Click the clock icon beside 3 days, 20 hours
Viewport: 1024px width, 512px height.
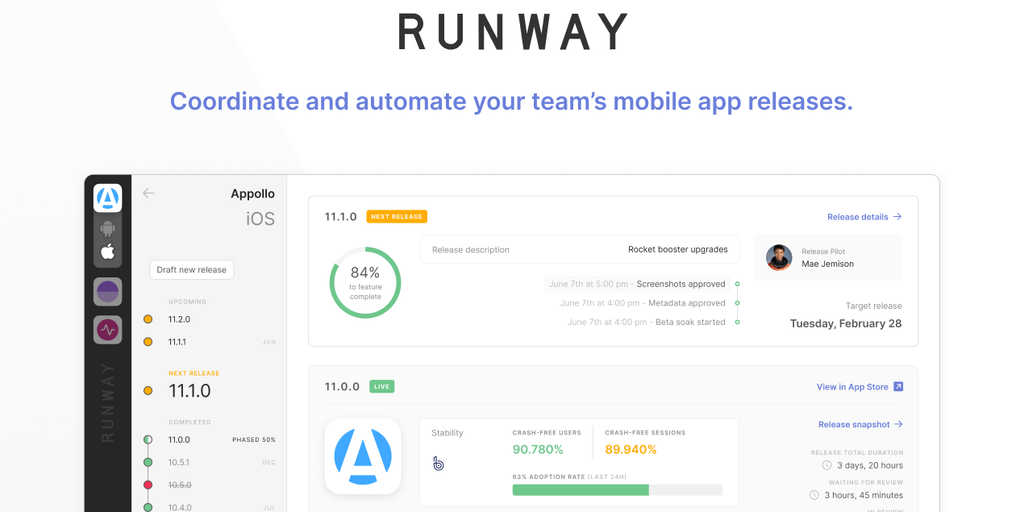click(827, 466)
